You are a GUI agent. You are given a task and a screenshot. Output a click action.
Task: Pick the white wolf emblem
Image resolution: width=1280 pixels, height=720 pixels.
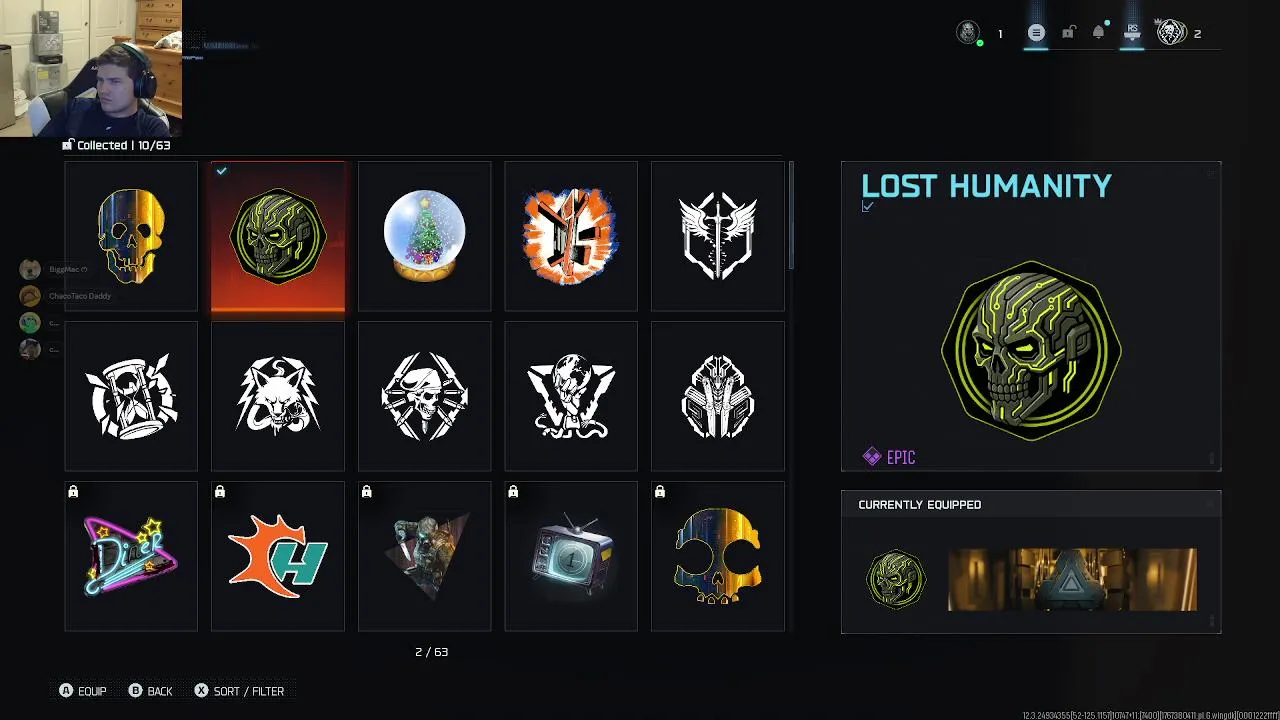[278, 396]
